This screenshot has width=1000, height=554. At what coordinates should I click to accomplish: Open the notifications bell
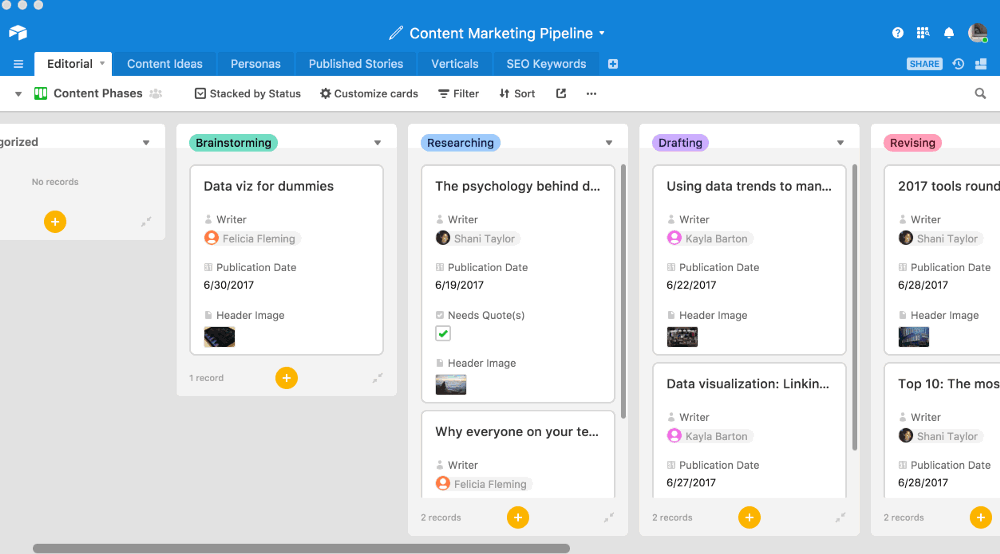pos(949,33)
